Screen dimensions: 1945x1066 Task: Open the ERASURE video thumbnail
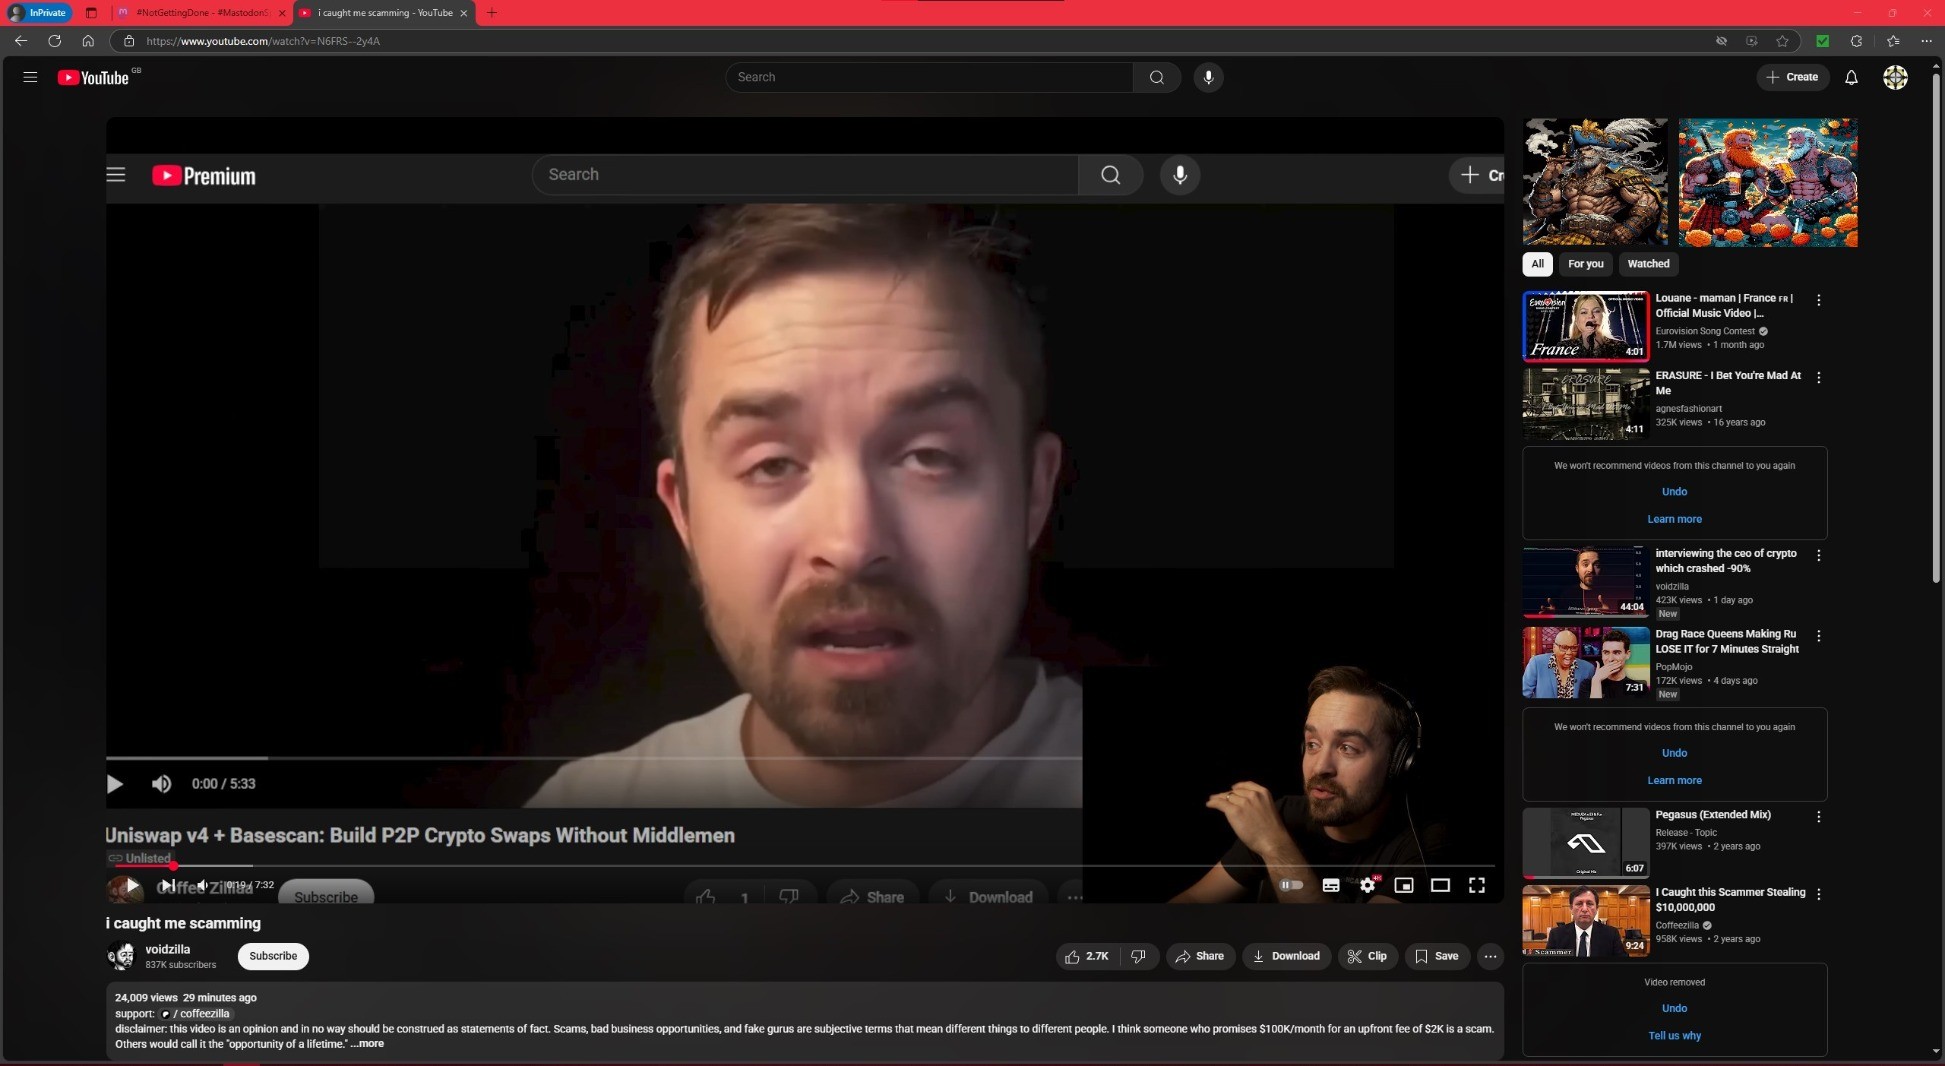(x=1586, y=404)
